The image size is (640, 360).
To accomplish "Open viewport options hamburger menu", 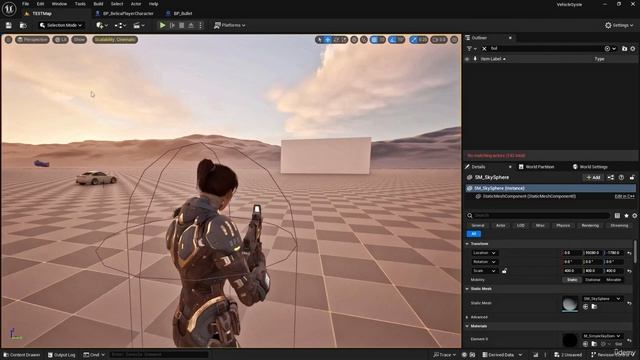I will [x=9, y=40].
